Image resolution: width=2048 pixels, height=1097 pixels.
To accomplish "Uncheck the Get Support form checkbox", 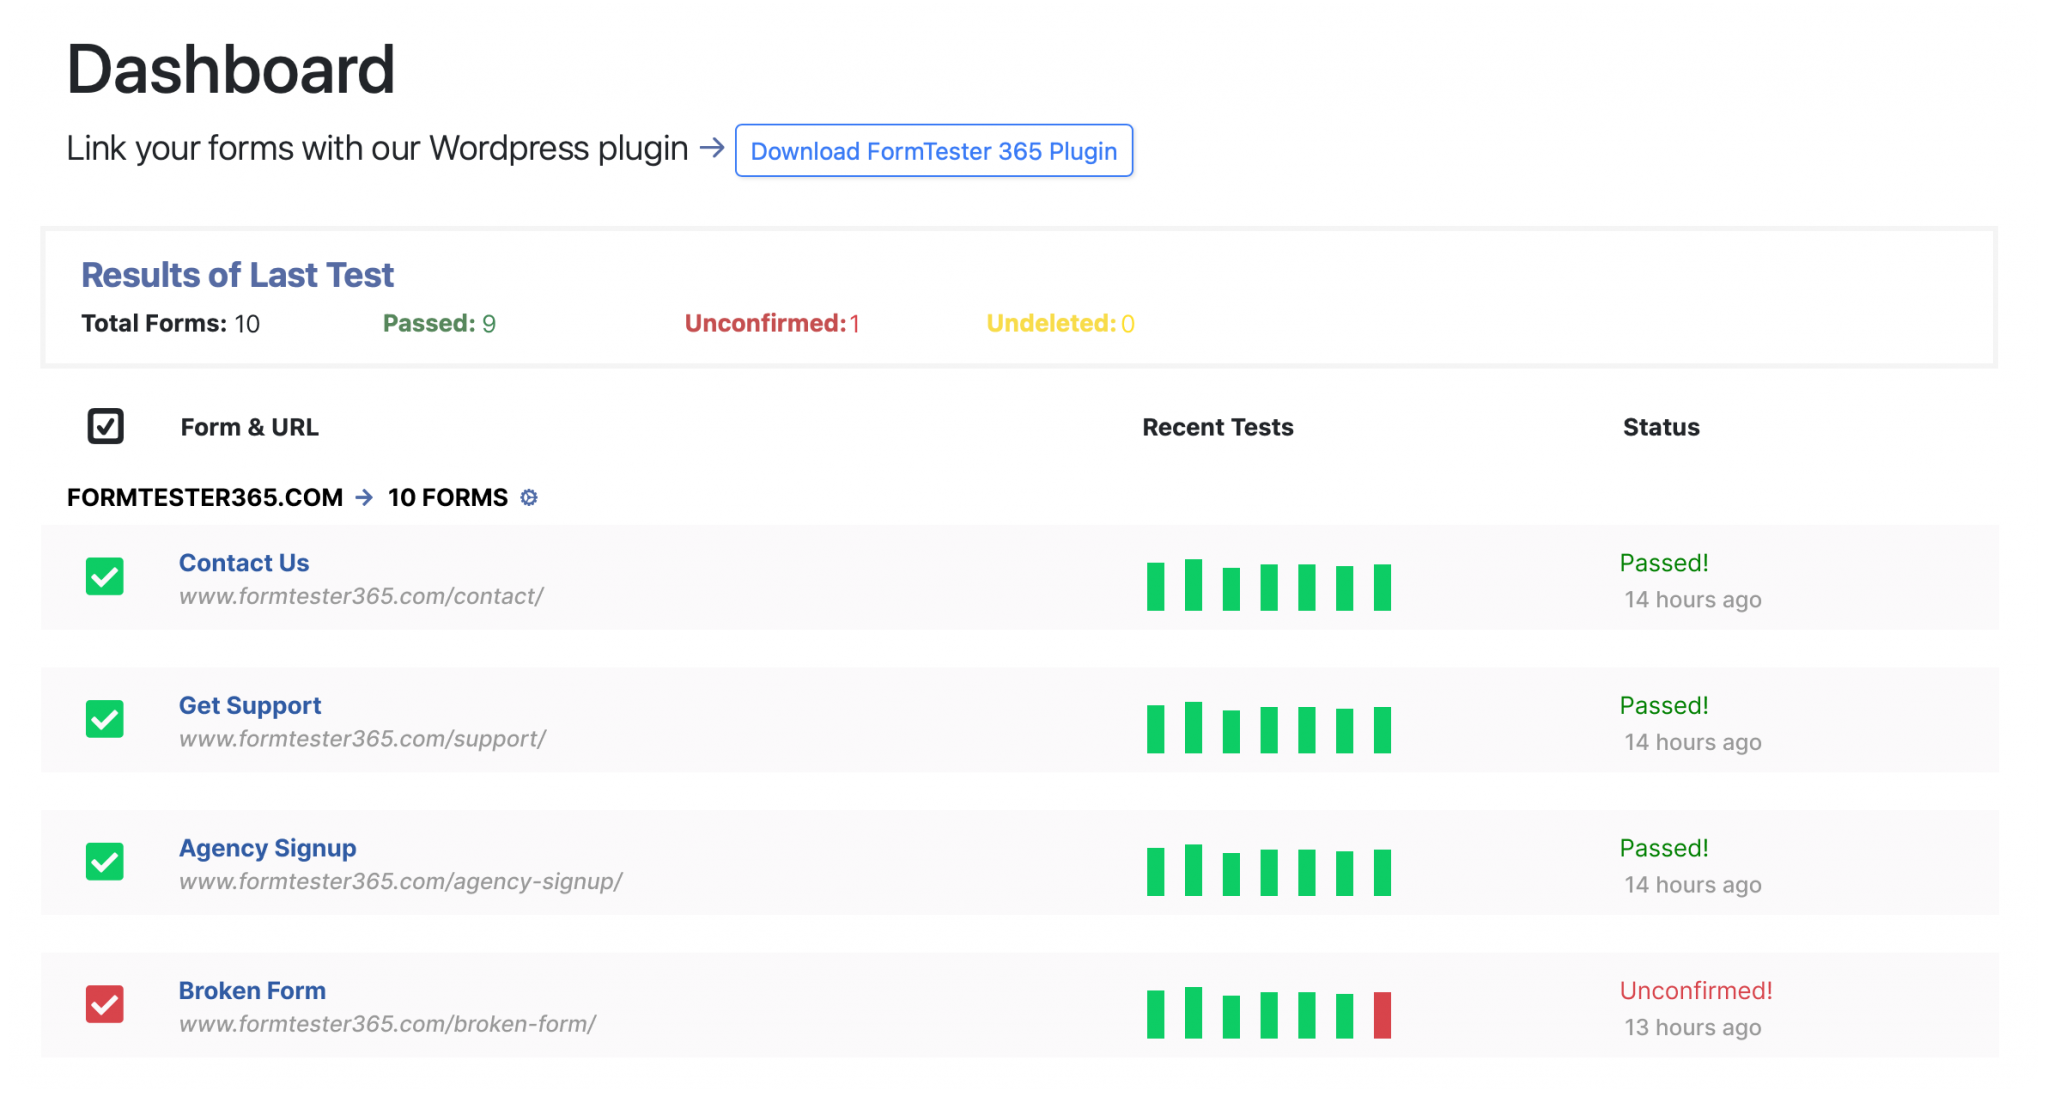I will point(104,721).
